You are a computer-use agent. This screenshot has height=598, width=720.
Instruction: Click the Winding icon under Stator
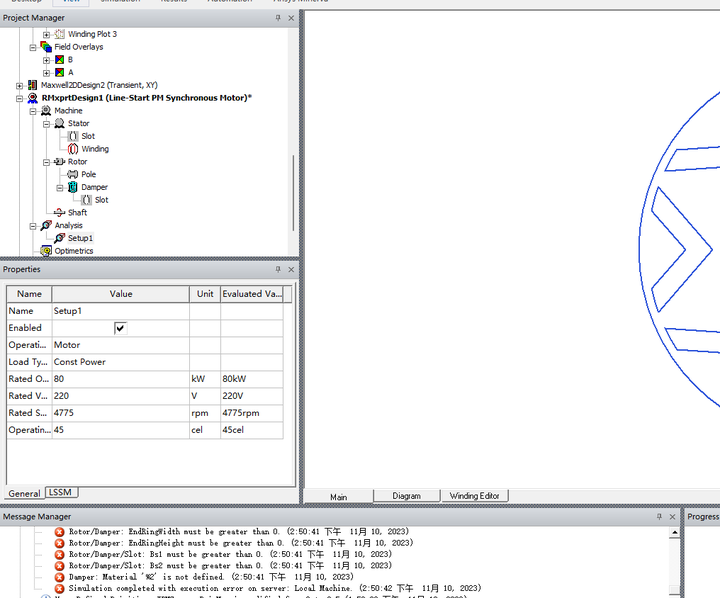[73, 149]
